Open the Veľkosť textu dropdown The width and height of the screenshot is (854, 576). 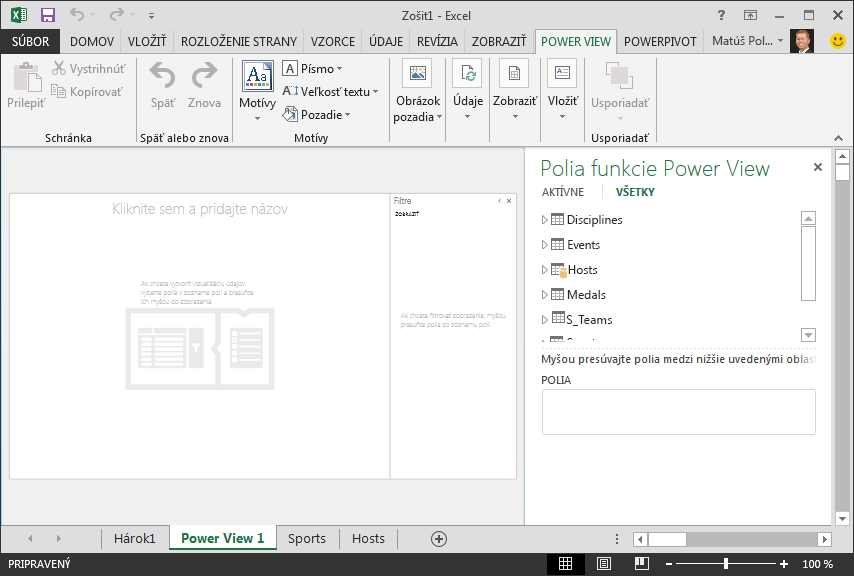click(330, 91)
